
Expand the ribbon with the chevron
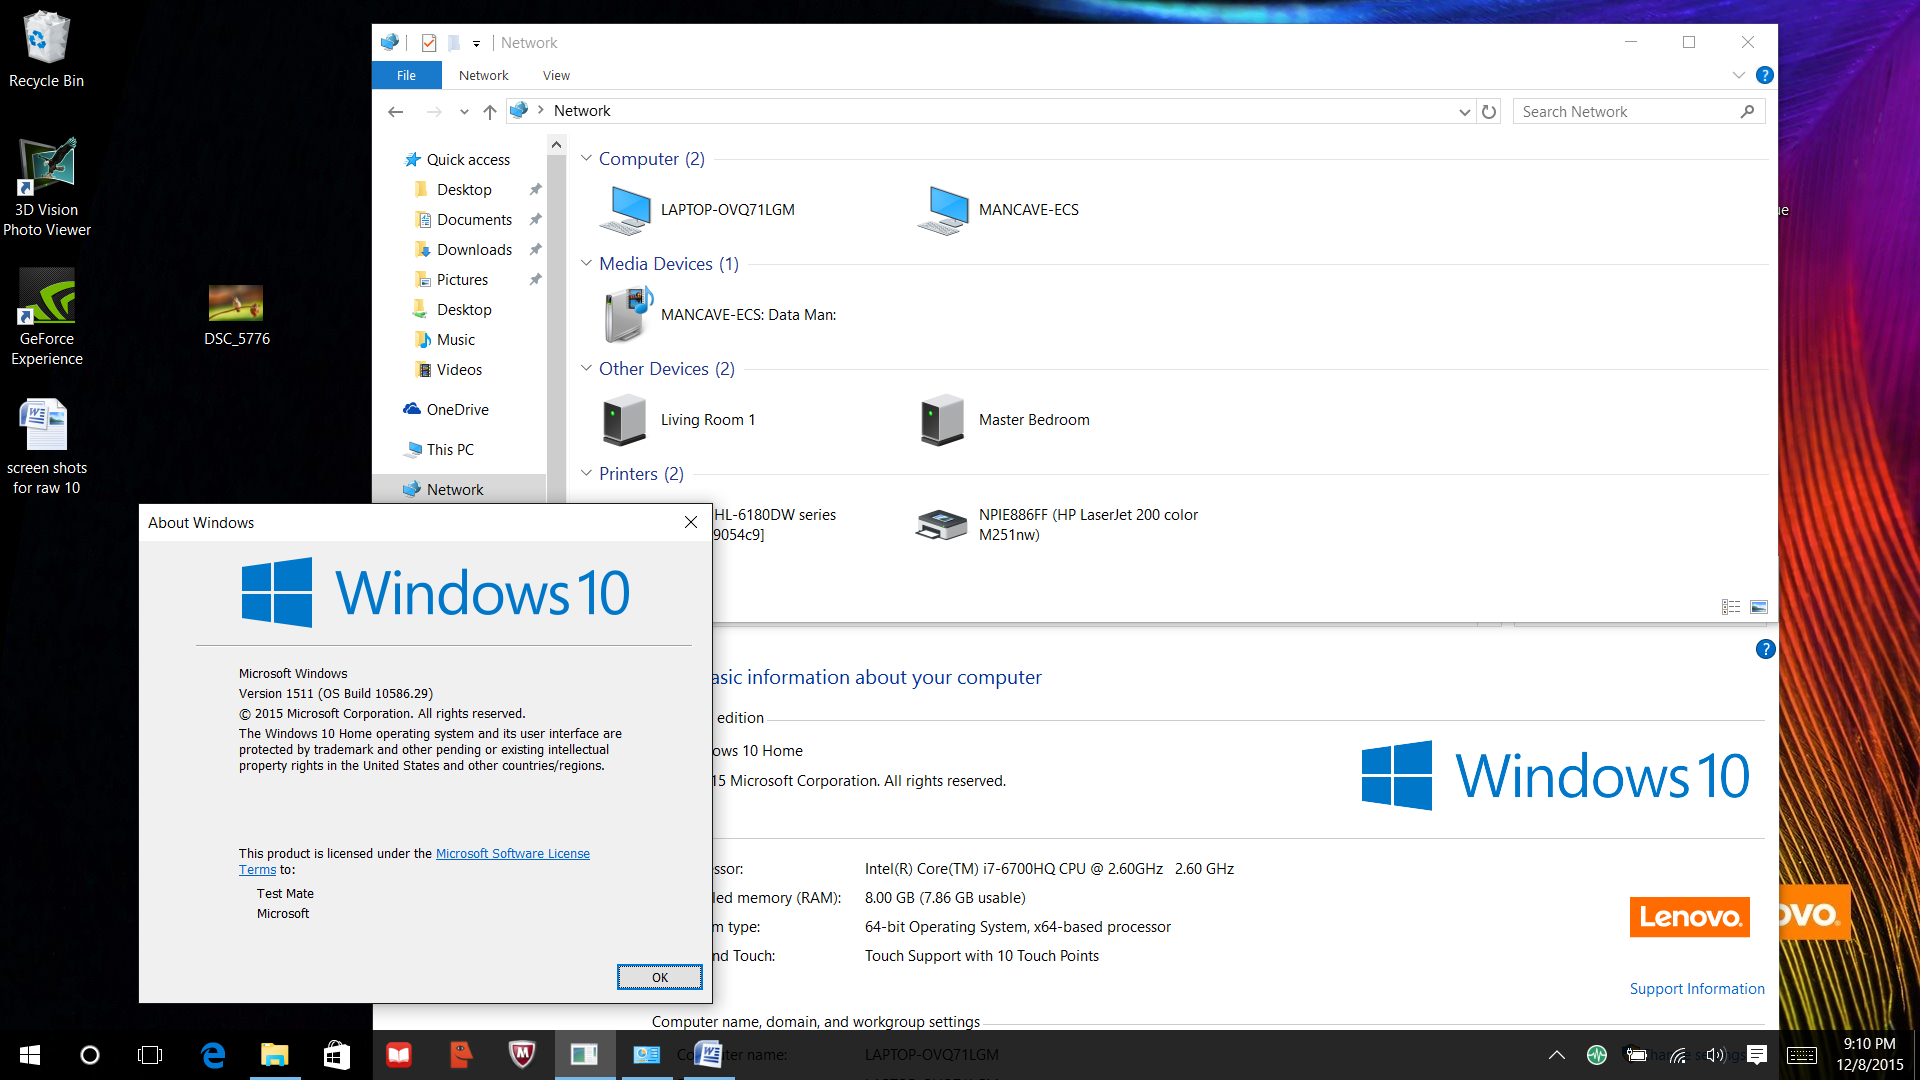point(1738,75)
